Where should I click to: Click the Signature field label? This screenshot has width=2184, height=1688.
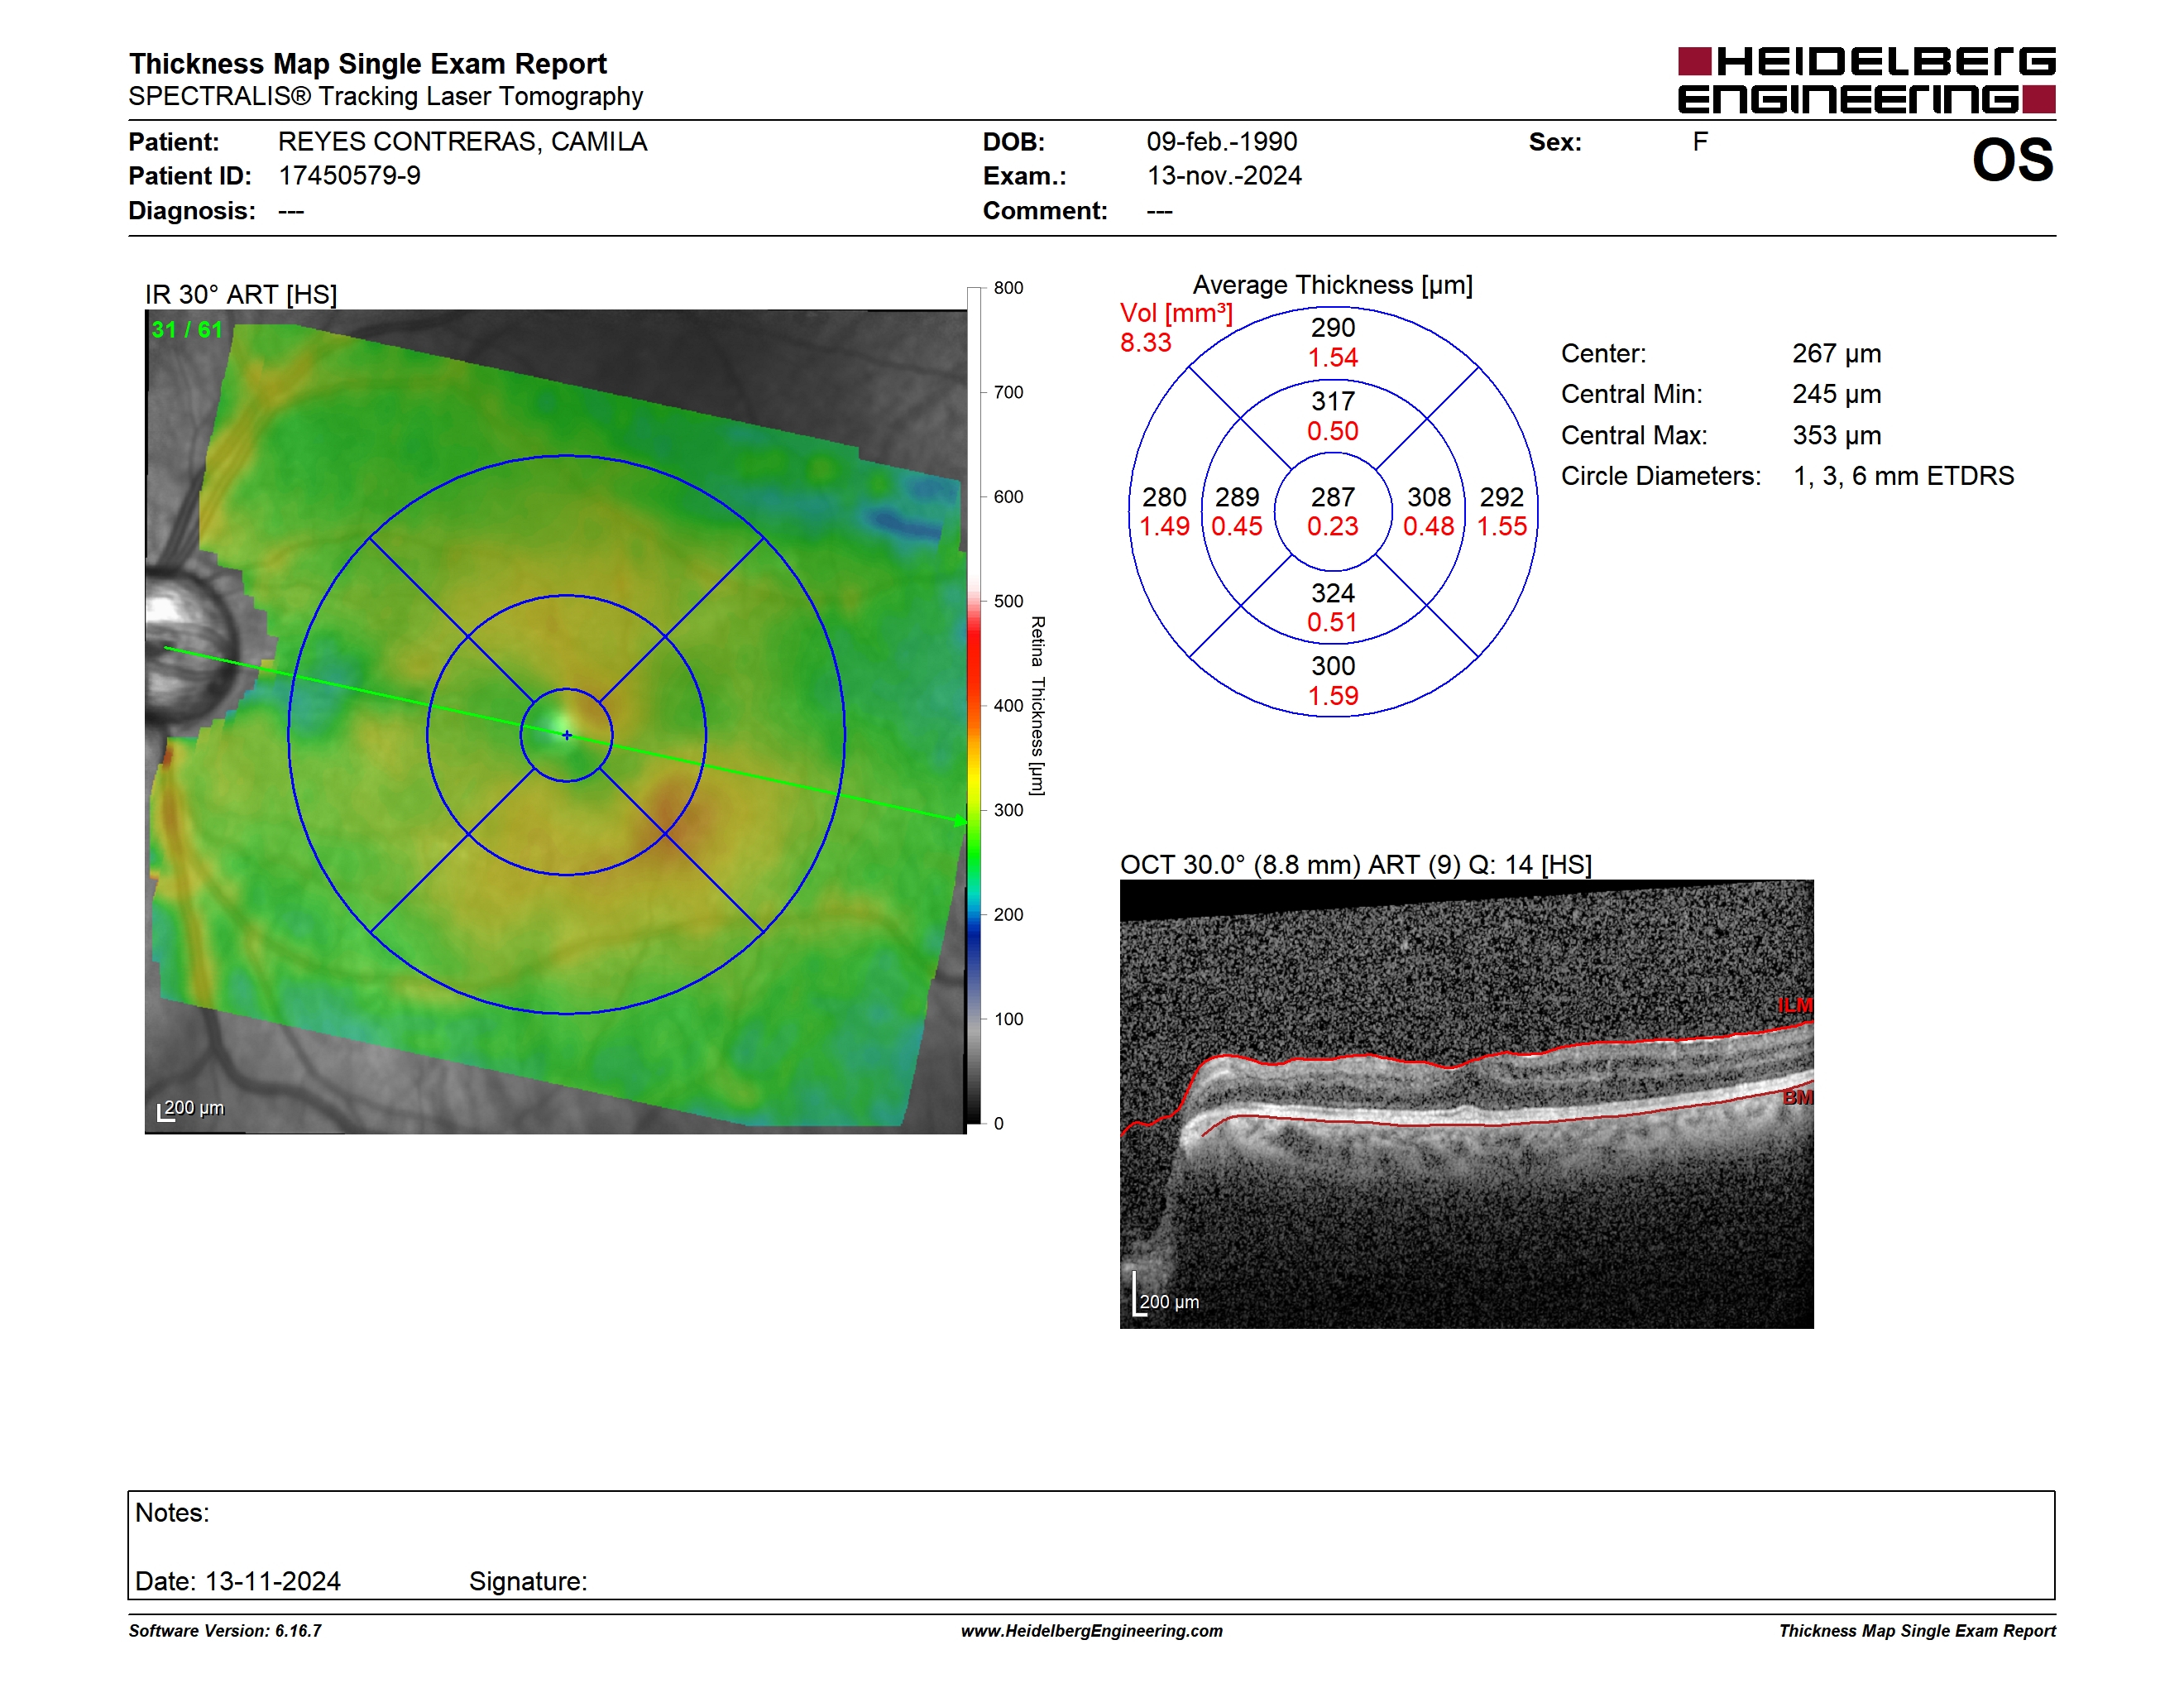[x=528, y=1581]
